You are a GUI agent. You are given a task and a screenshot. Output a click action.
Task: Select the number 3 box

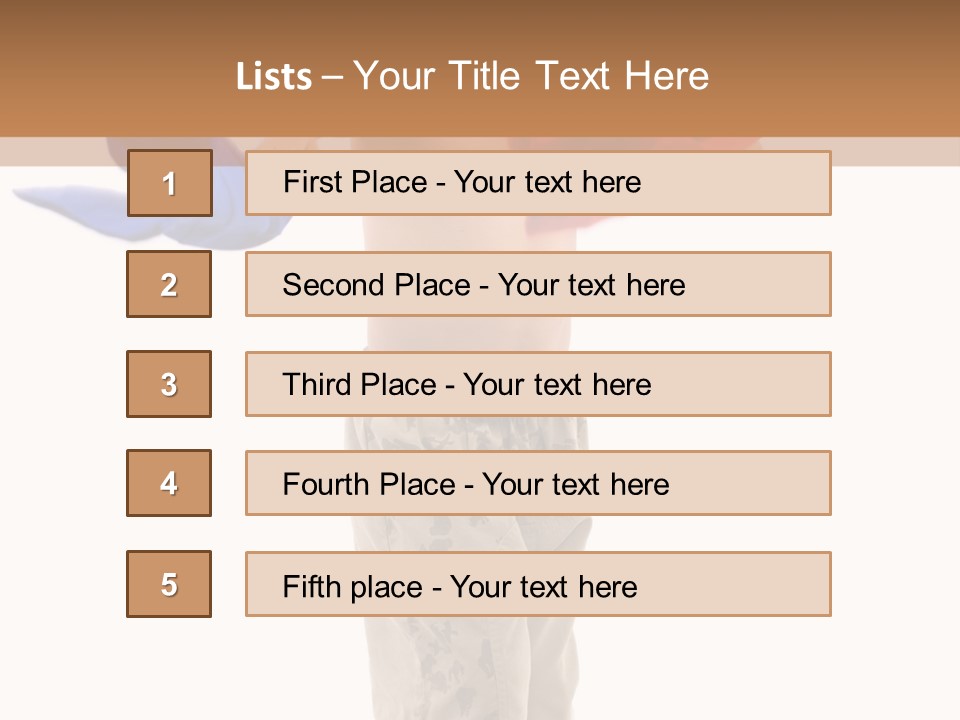[x=169, y=384]
